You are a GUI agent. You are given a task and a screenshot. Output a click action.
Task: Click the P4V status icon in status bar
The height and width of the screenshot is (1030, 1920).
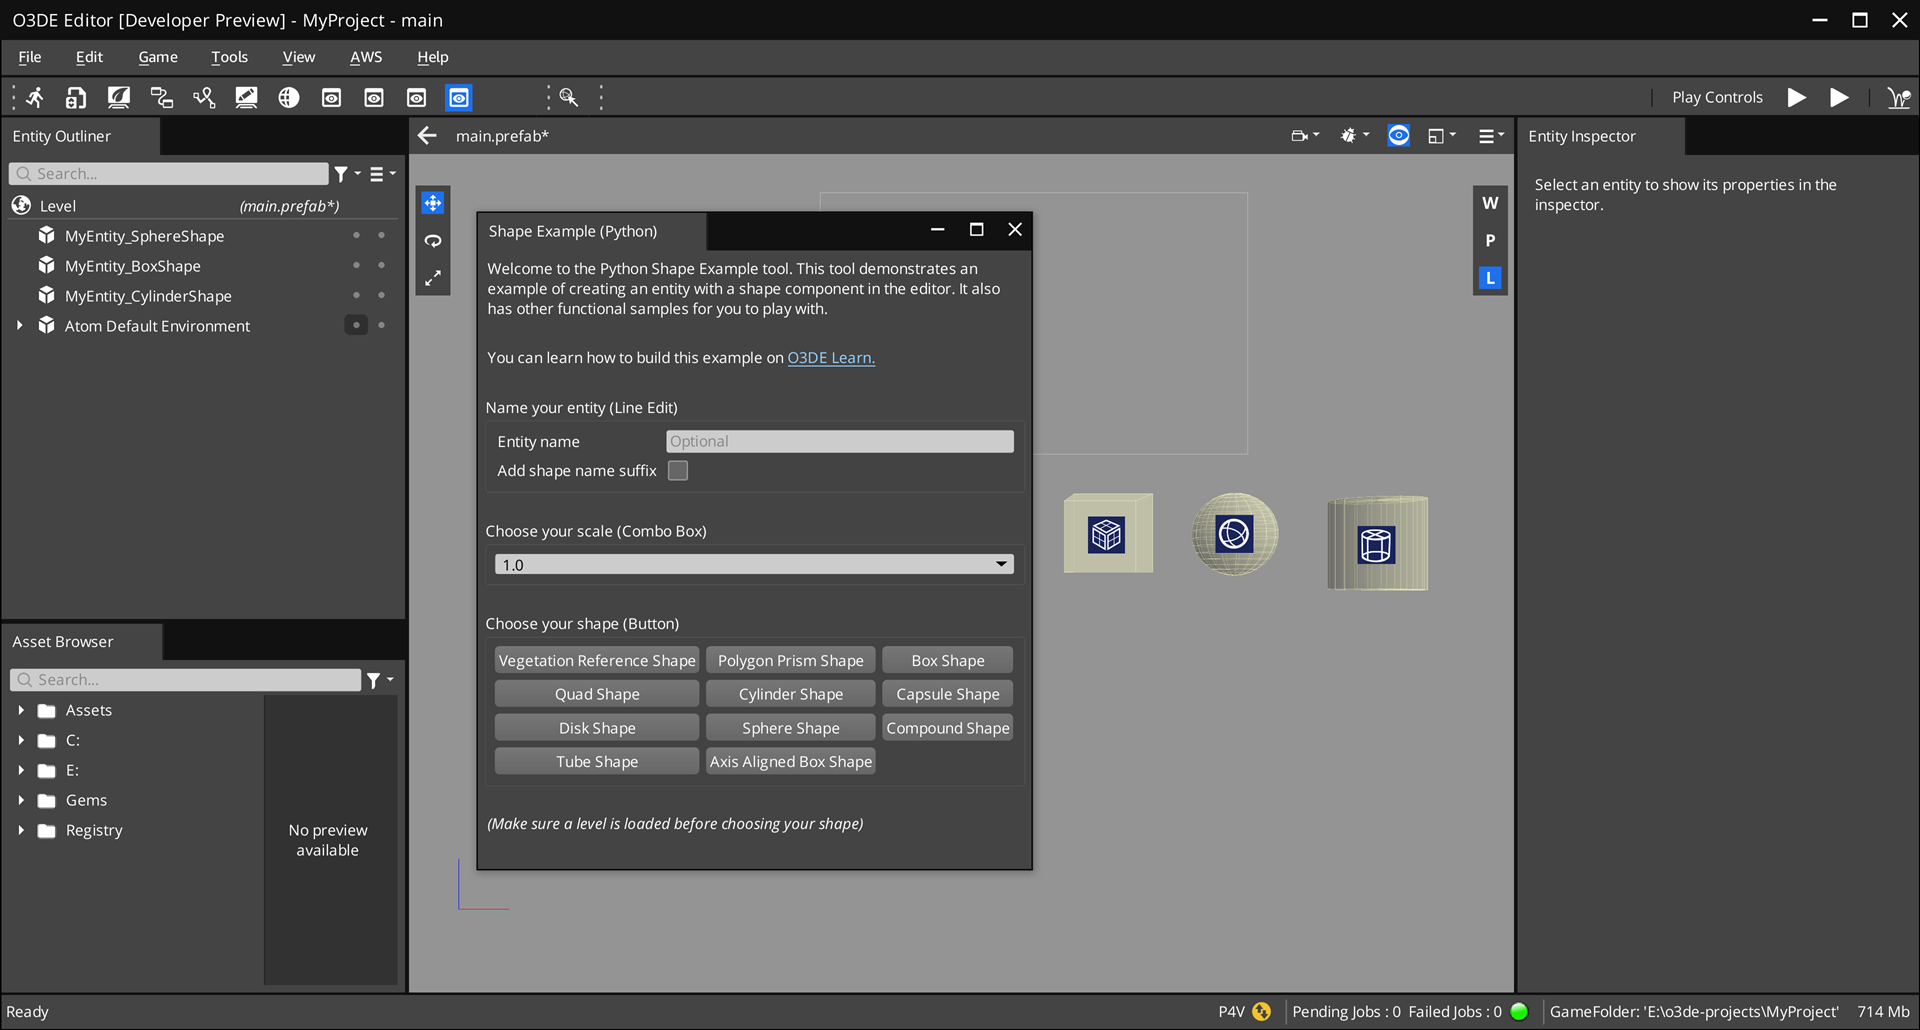click(1261, 1011)
